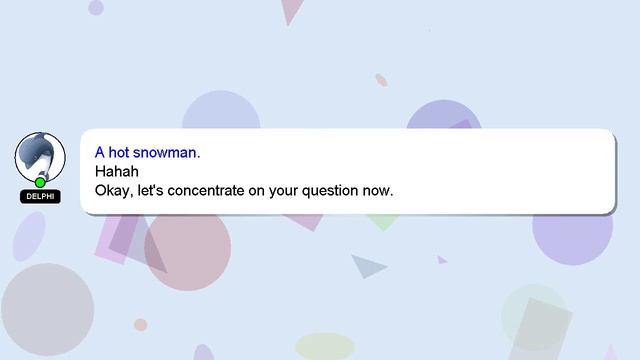Click the small purple circle in the top-left

96,7
